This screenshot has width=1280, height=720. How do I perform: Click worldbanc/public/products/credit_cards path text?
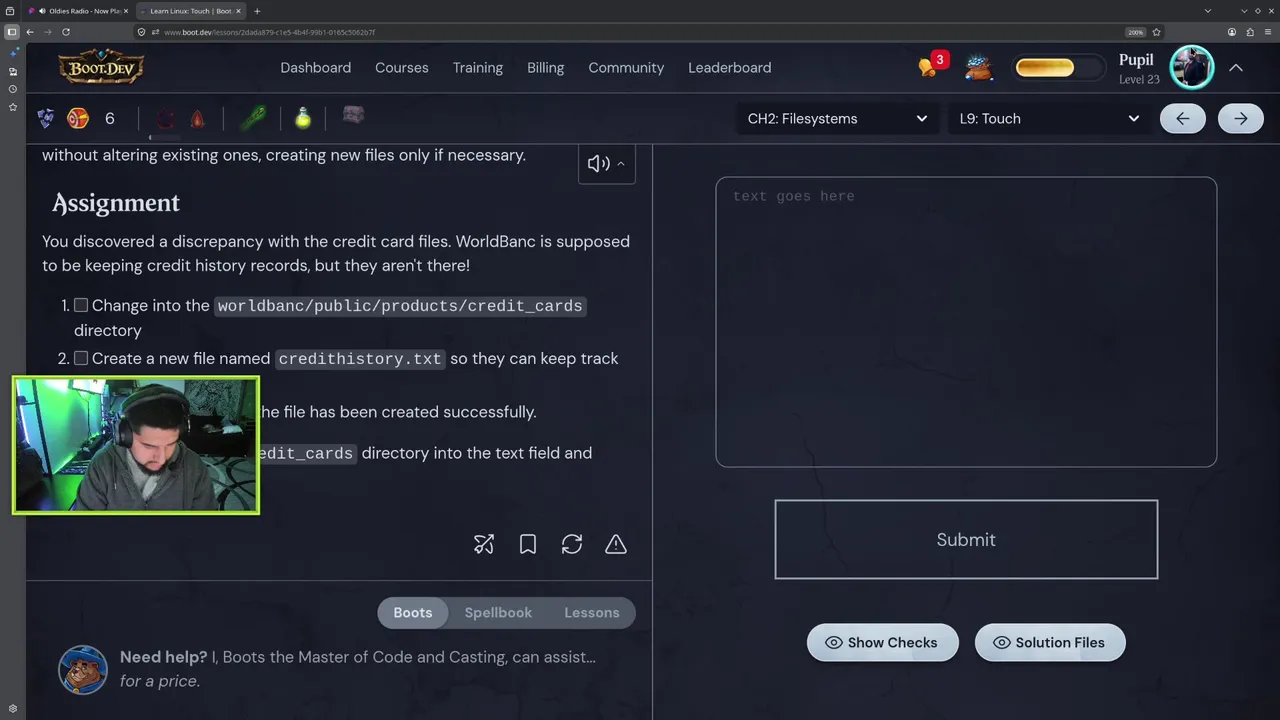pyautogui.click(x=400, y=306)
